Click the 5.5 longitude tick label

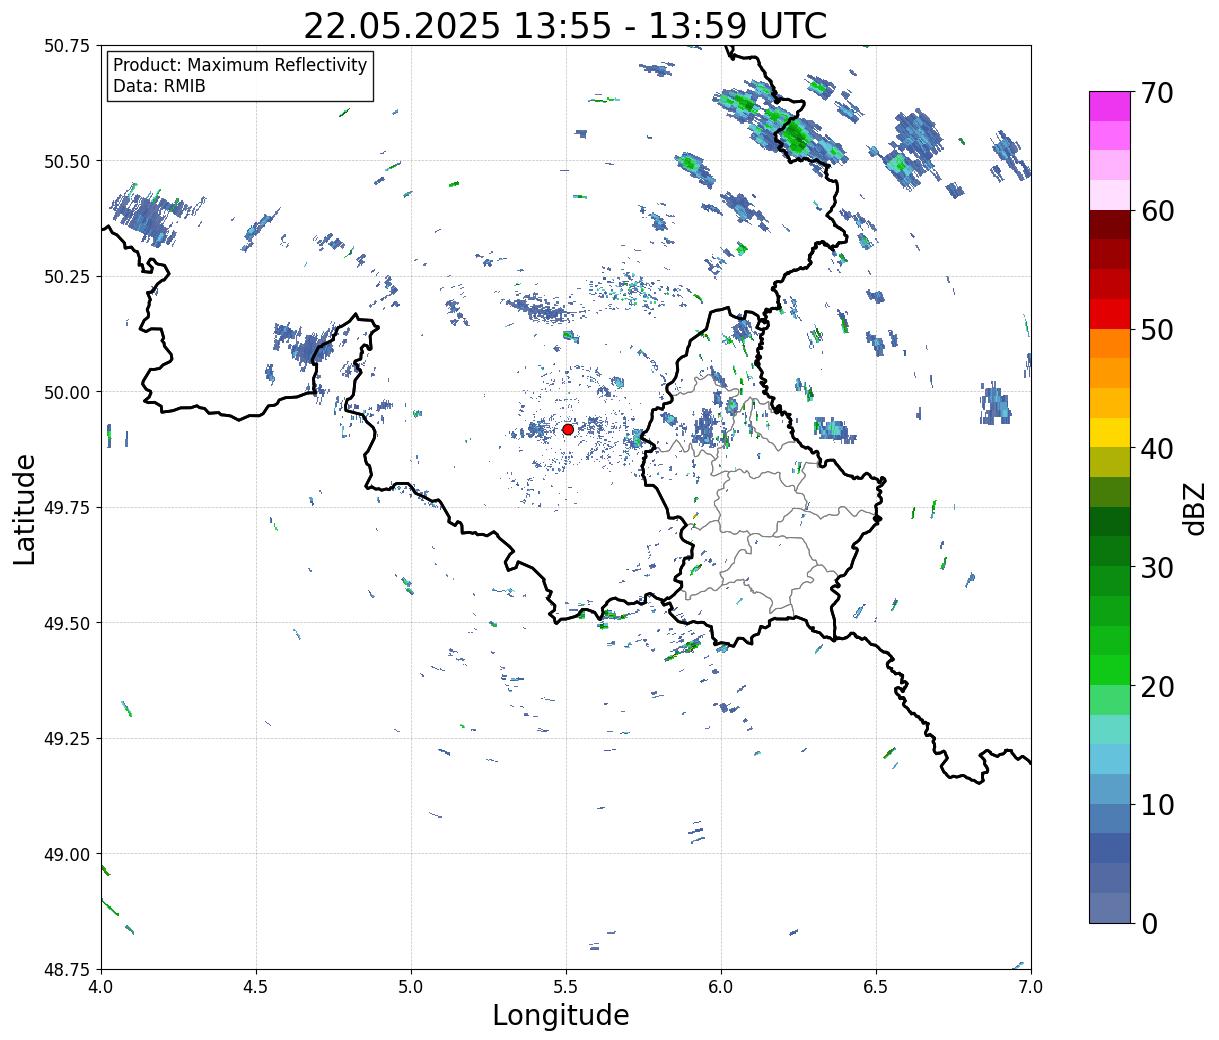pyautogui.click(x=566, y=987)
